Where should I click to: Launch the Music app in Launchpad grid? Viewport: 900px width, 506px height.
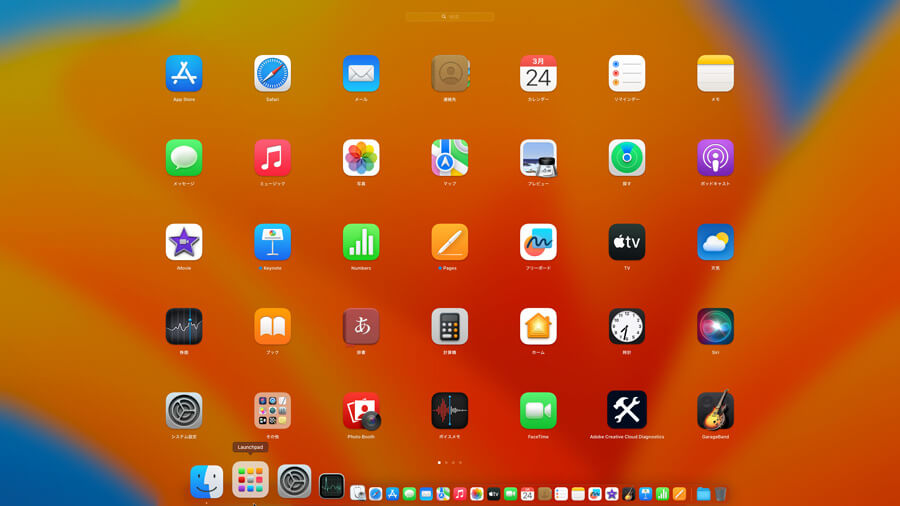273,158
